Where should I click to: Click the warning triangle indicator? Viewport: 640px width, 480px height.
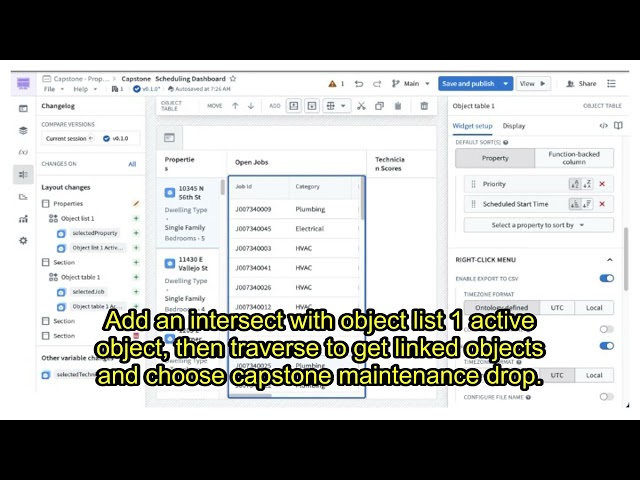click(332, 84)
